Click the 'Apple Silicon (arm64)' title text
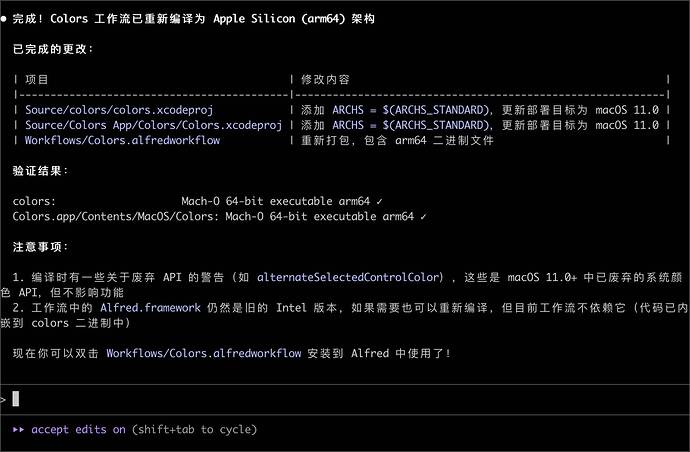Image resolution: width=690 pixels, height=452 pixels. pyautogui.click(x=279, y=18)
